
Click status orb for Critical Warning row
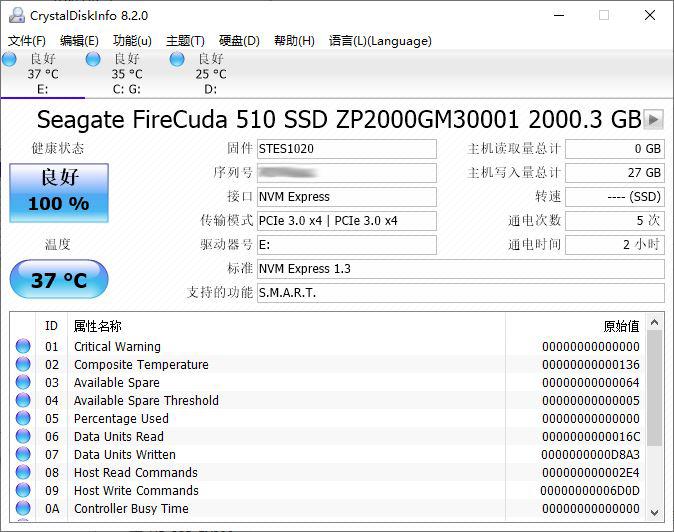pos(23,346)
